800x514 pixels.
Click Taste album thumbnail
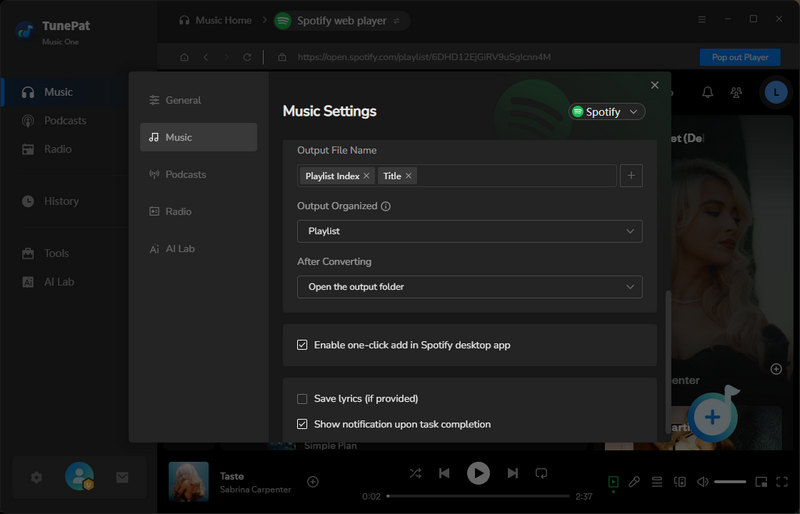point(188,481)
